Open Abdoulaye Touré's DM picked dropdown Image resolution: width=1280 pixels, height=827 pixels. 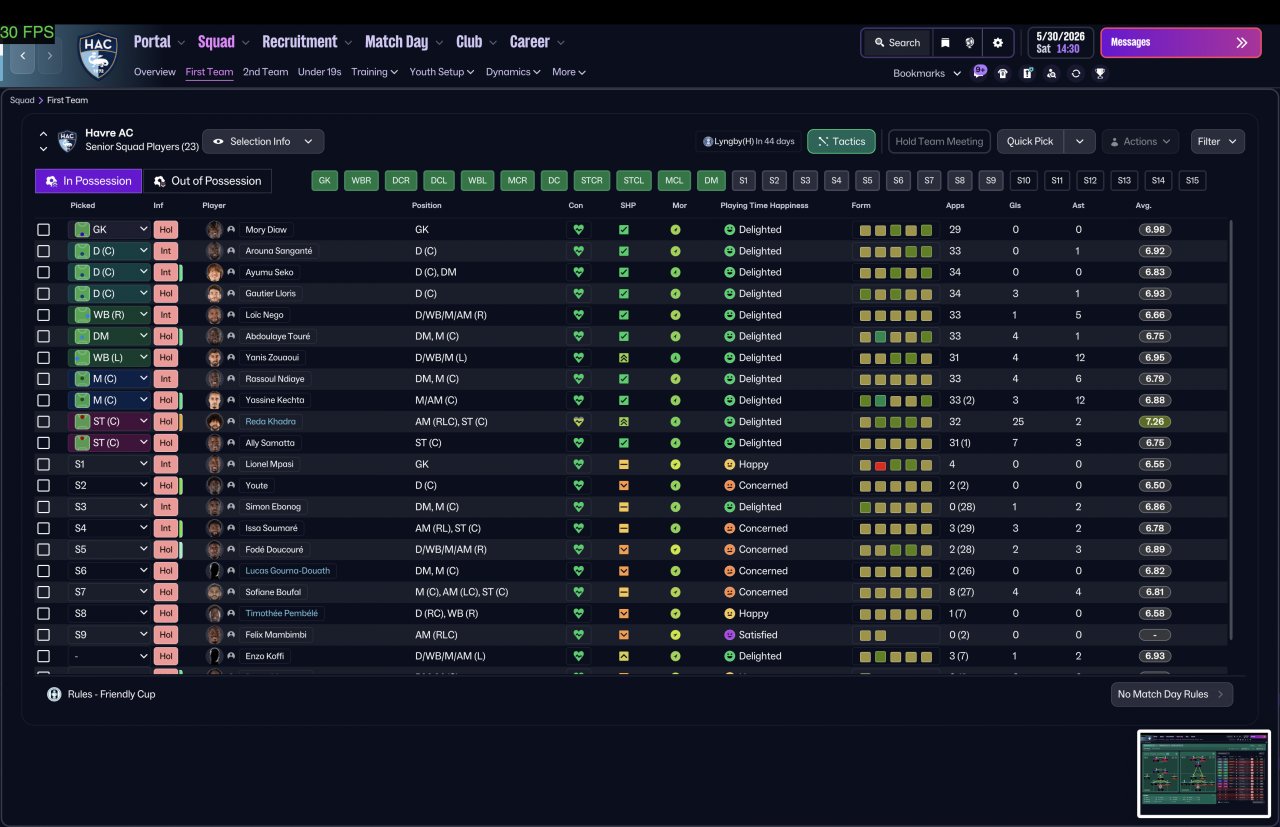coord(109,336)
